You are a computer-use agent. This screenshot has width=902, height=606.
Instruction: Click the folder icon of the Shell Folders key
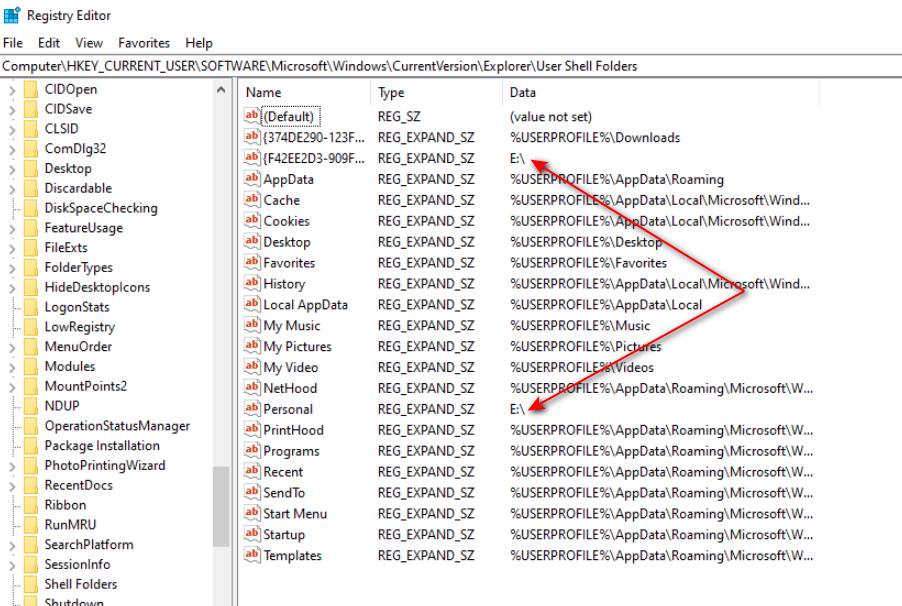point(30,584)
